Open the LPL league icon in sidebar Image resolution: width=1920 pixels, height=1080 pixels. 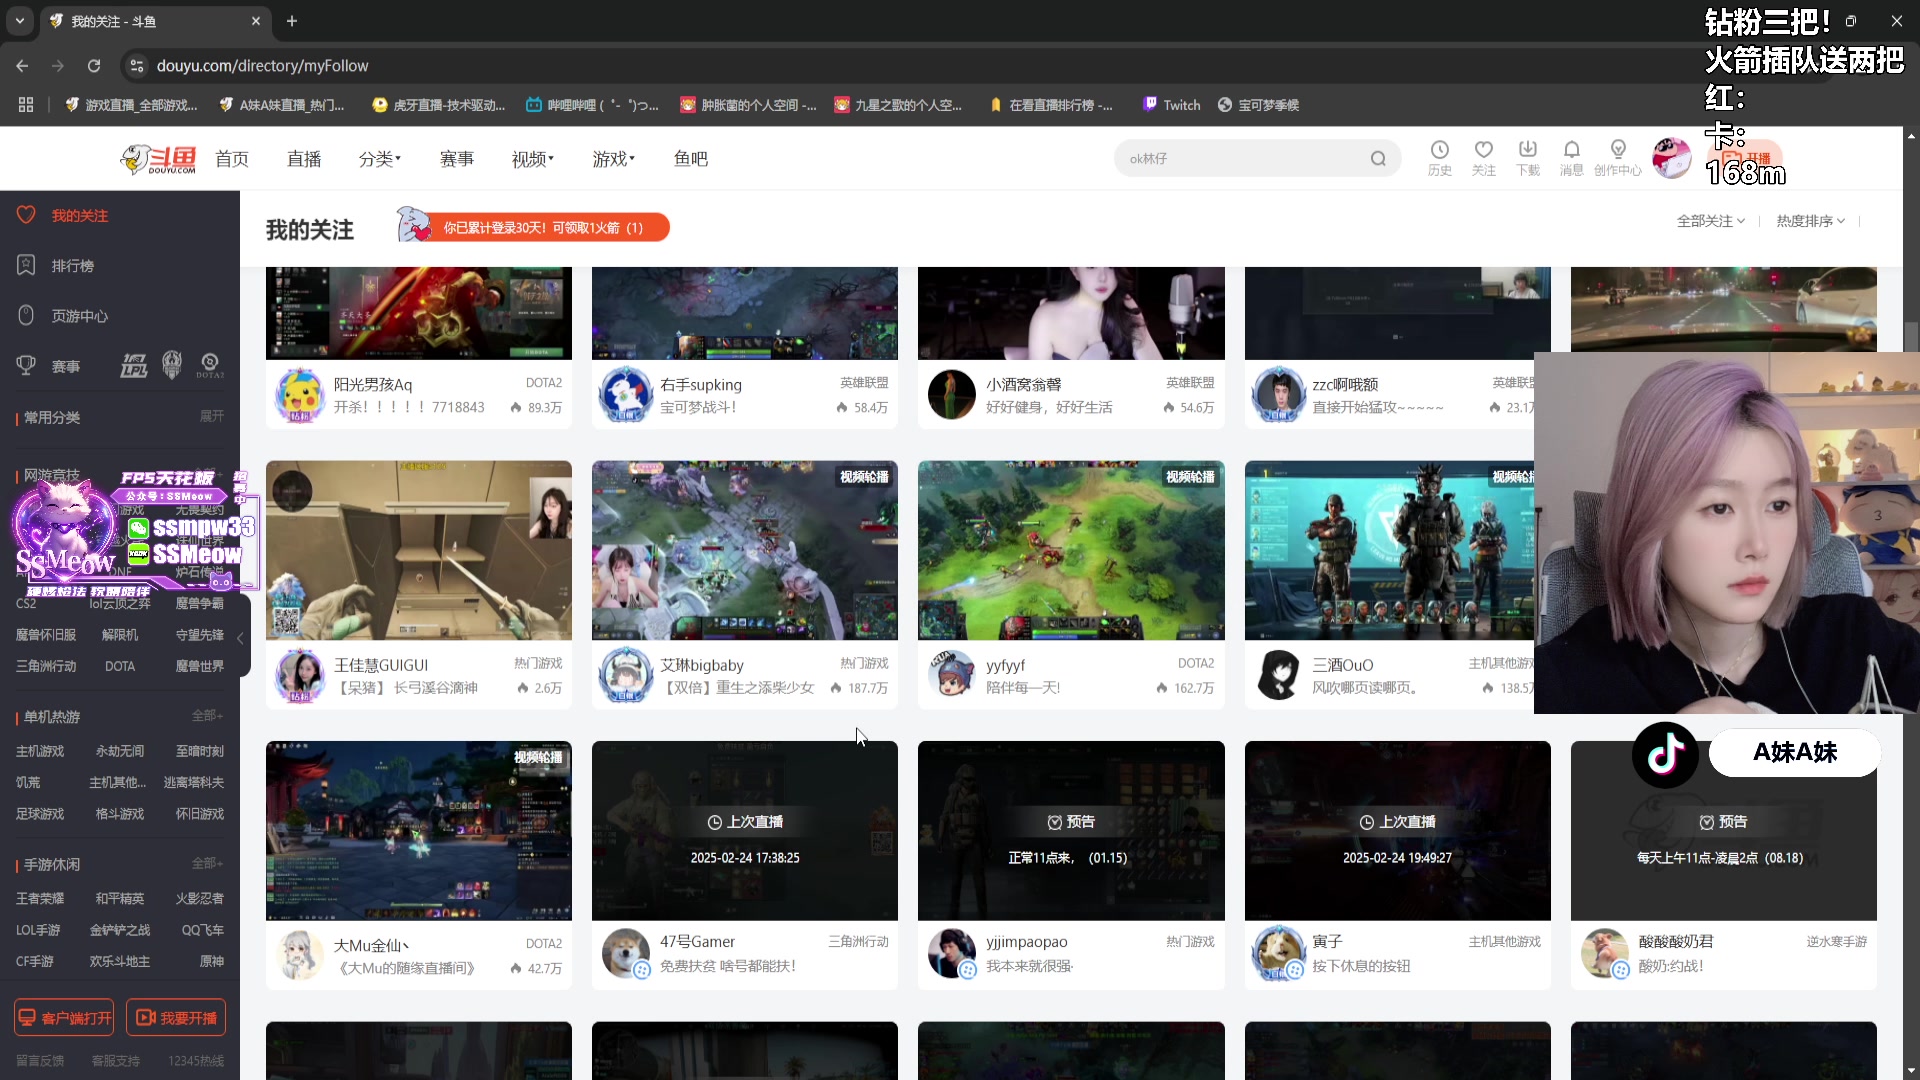point(134,366)
